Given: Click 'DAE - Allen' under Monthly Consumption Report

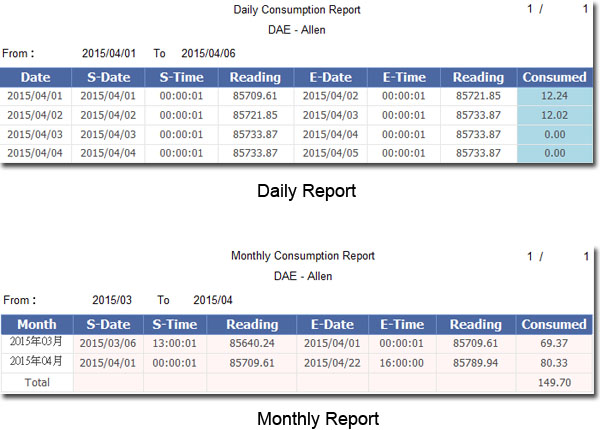Looking at the screenshot, I should [303, 276].
